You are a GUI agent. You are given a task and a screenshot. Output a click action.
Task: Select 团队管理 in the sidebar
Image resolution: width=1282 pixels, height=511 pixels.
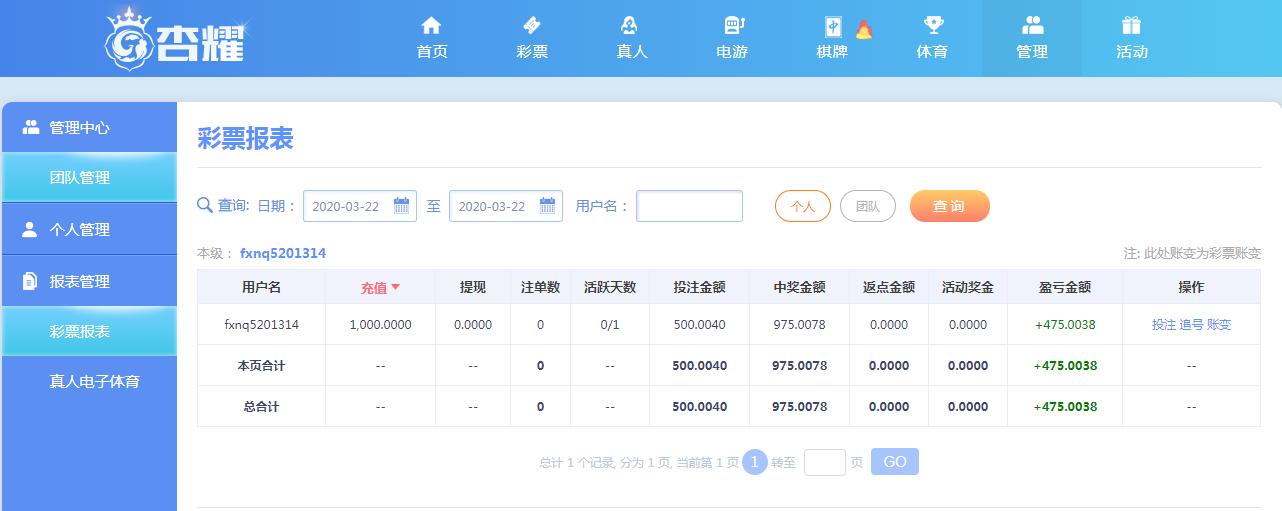pos(89,178)
